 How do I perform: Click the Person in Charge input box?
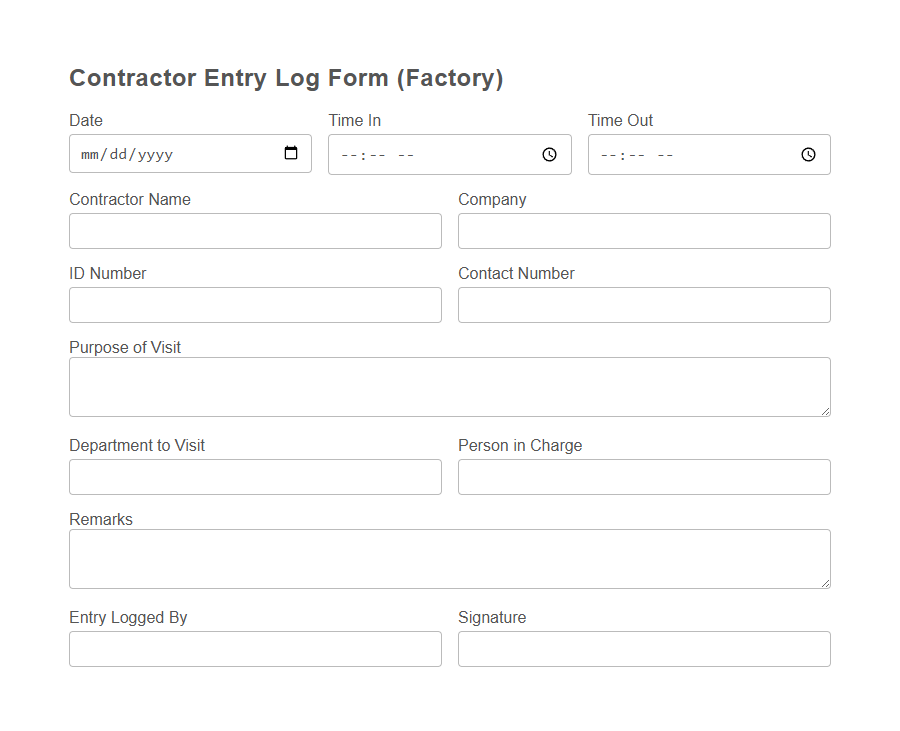pos(643,477)
